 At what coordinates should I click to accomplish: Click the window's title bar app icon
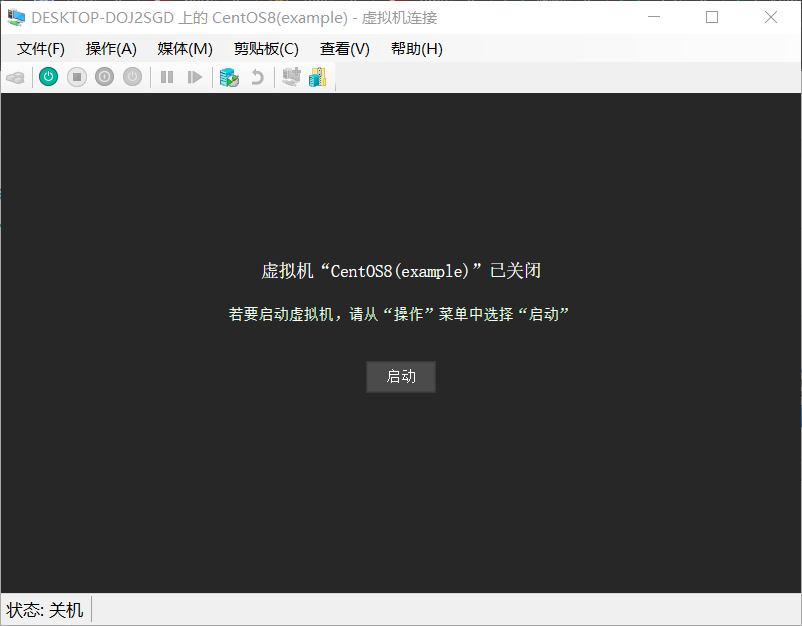[16, 17]
